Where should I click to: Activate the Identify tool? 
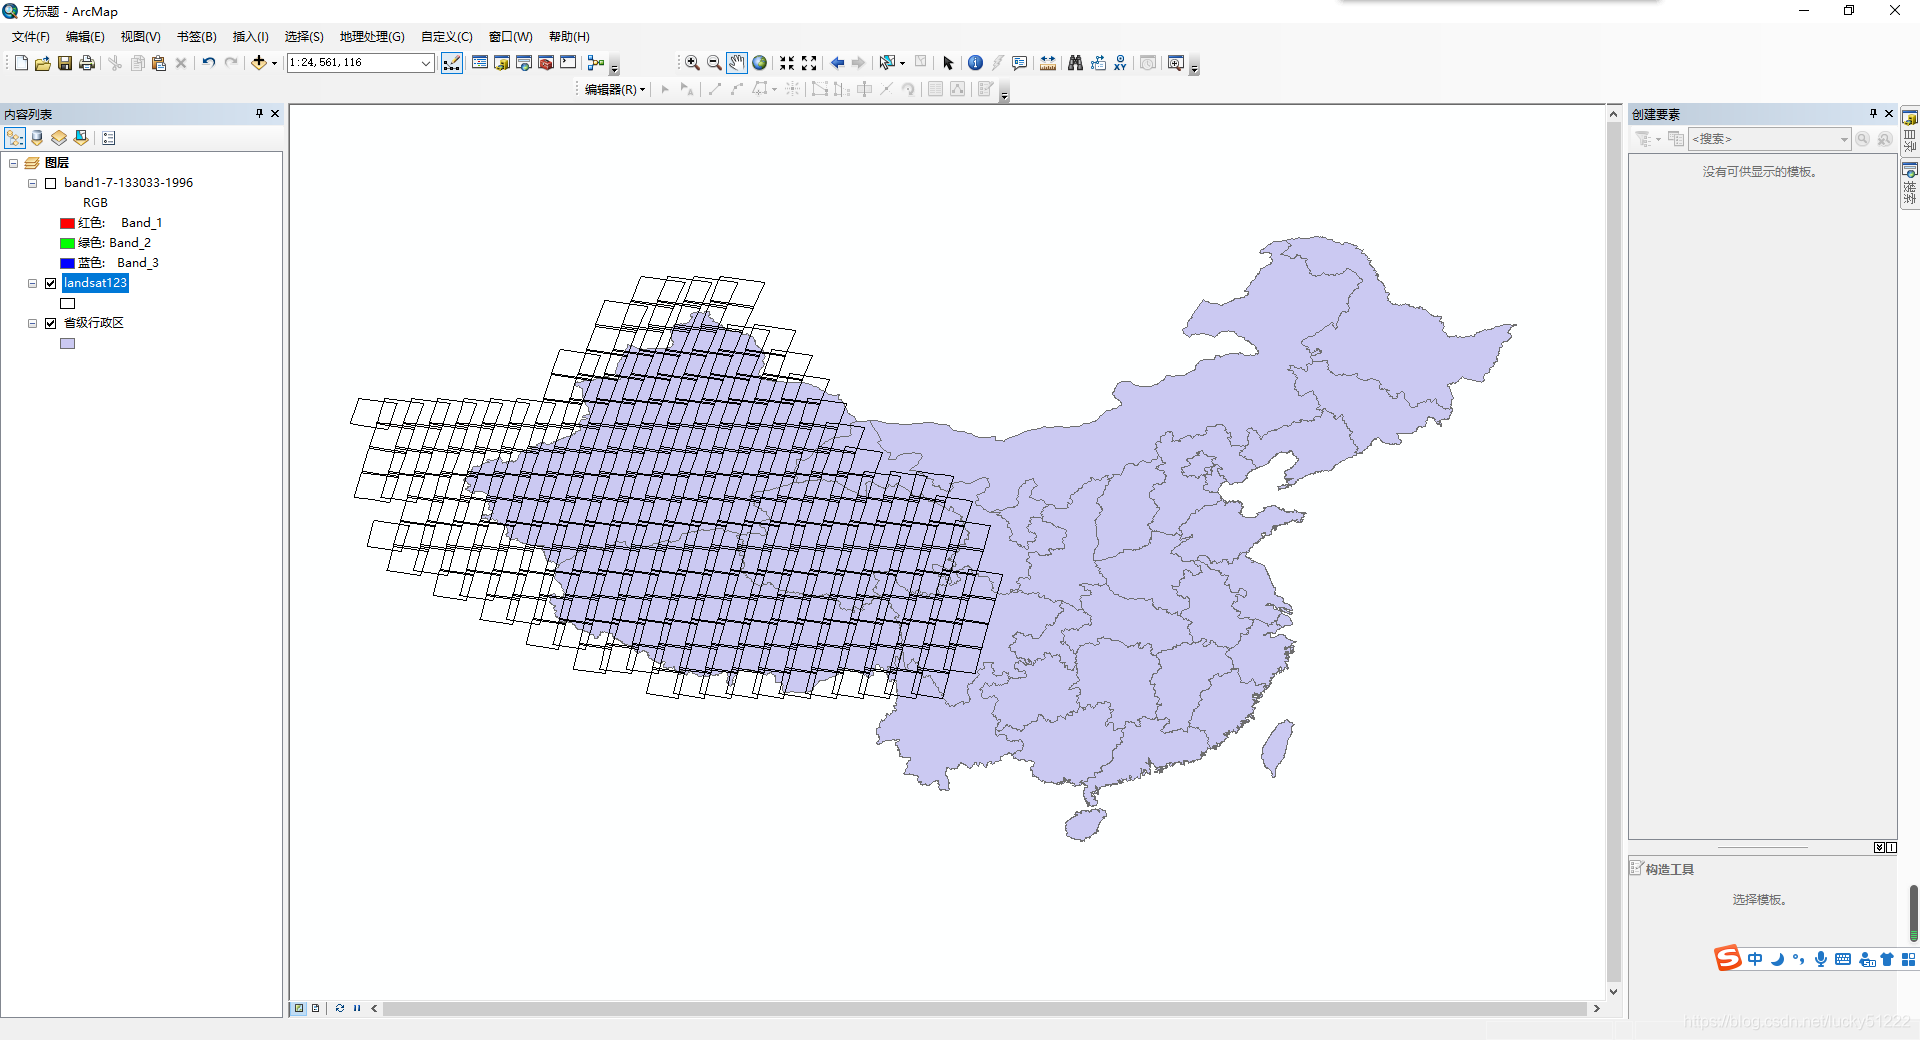pos(976,63)
